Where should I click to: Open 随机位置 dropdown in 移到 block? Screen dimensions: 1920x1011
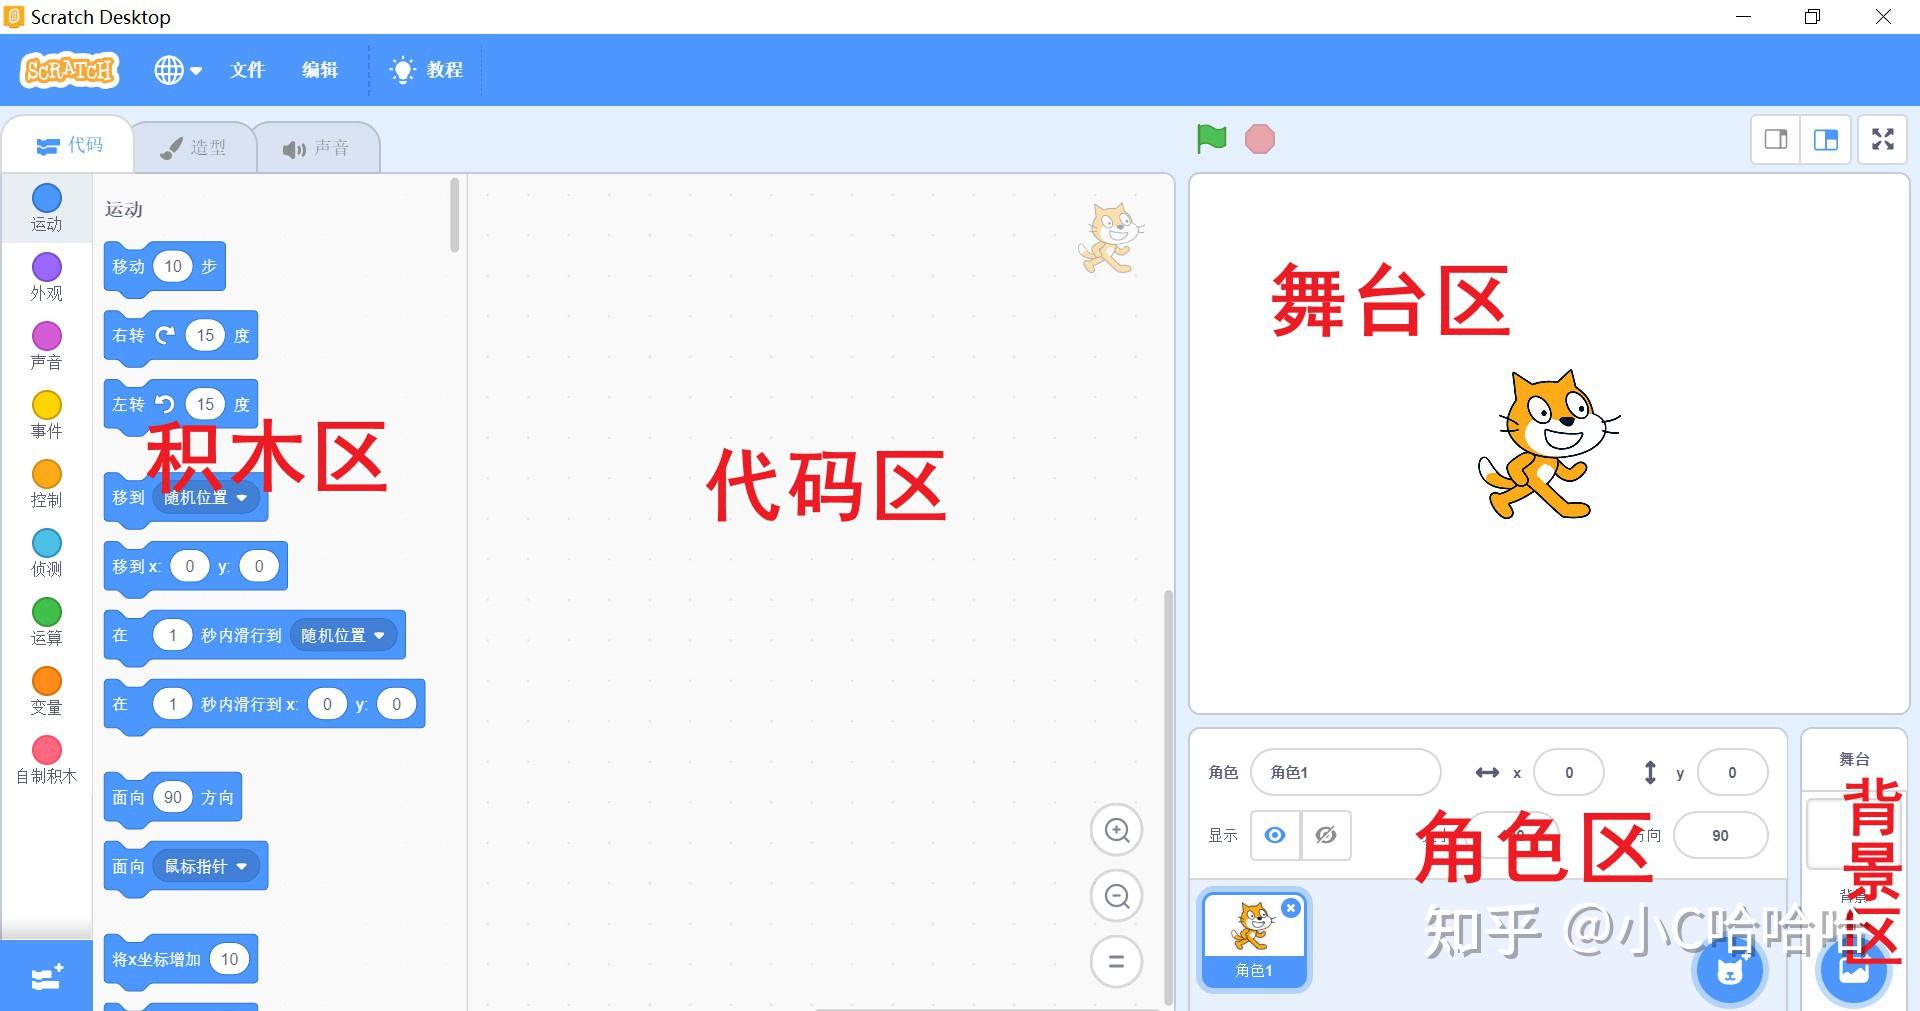(206, 497)
